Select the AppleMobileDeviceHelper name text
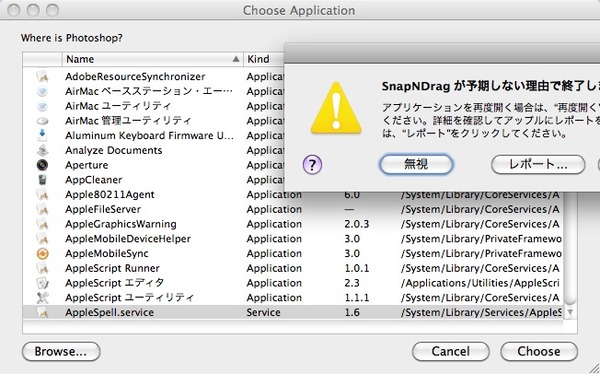 coord(128,238)
